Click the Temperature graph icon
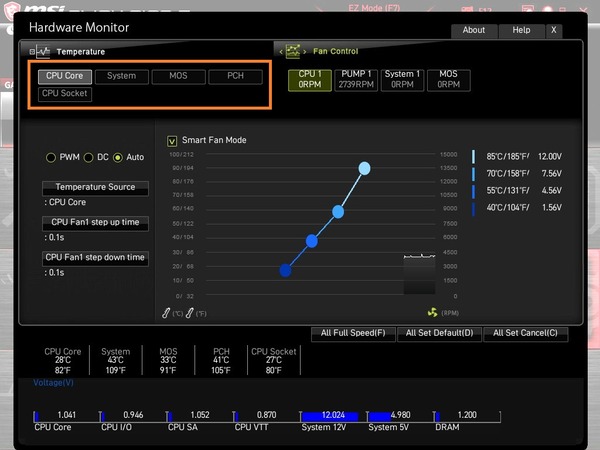Image resolution: width=600 pixels, height=450 pixels. pos(43,51)
